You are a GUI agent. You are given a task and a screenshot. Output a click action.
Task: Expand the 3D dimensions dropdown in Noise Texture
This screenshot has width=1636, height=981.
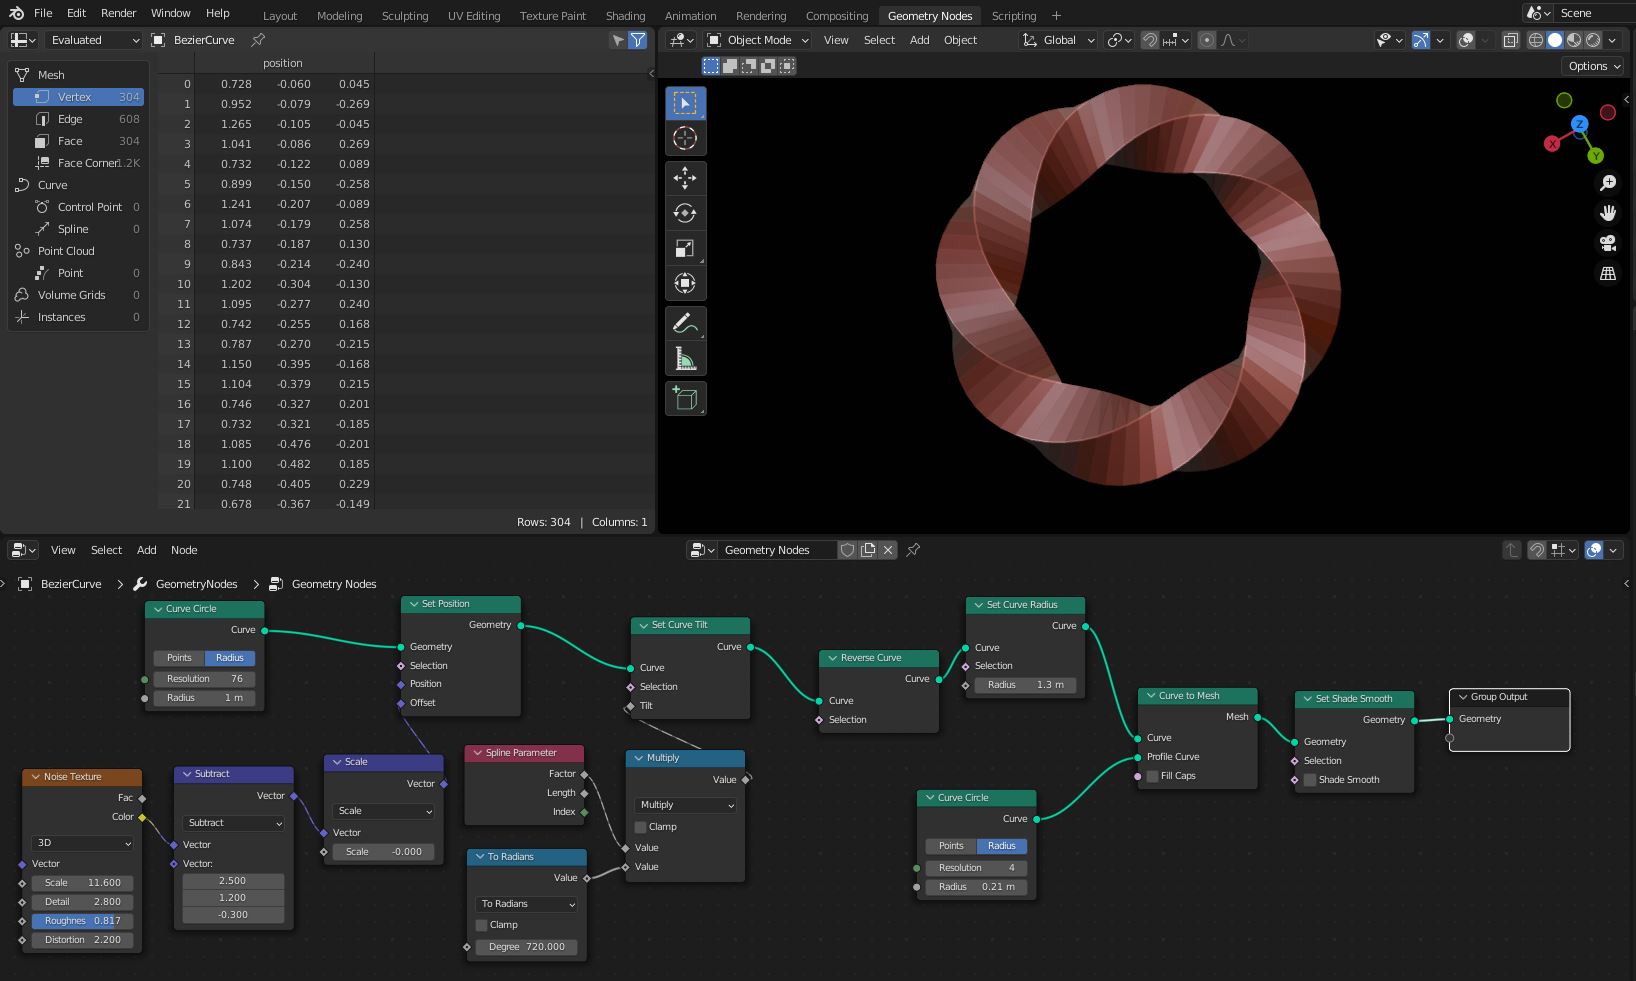[83, 843]
